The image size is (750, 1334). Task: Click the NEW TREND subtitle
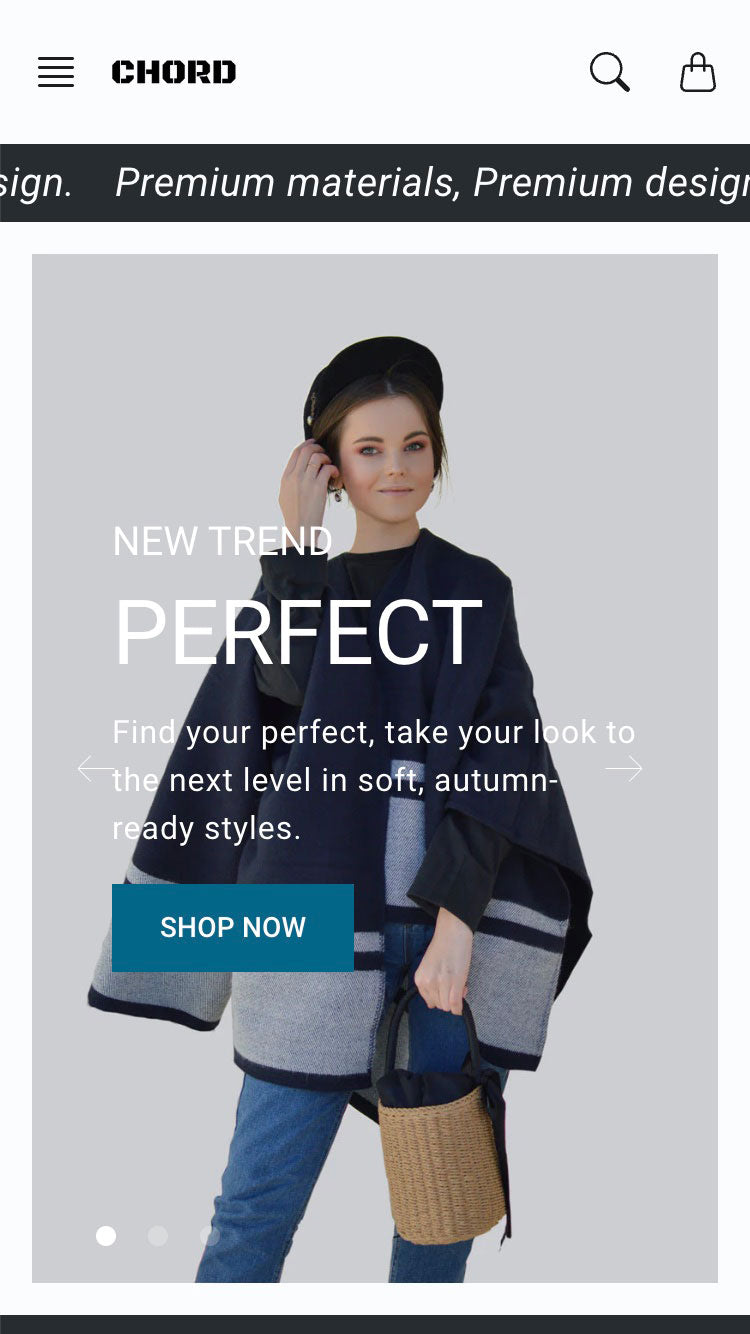coord(222,541)
